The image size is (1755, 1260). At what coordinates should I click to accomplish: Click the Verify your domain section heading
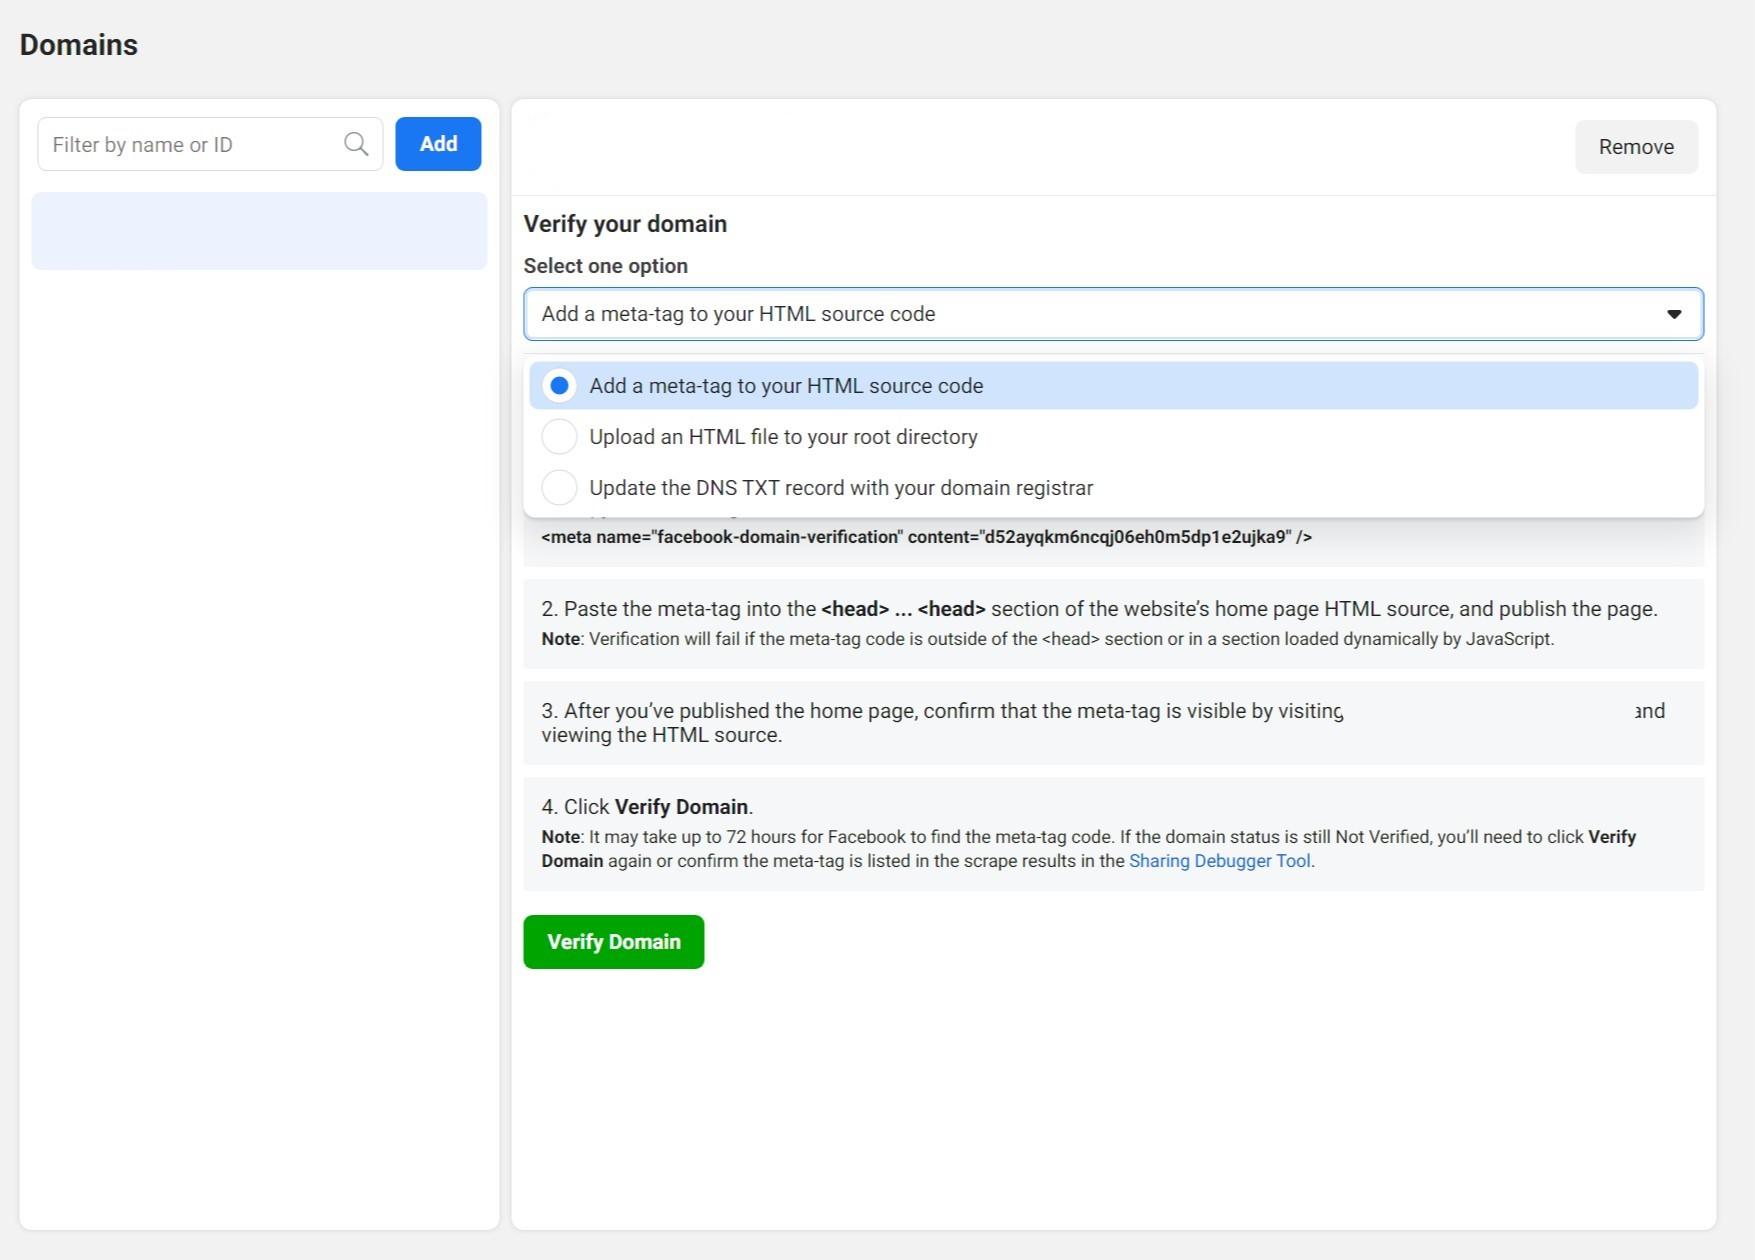point(624,223)
